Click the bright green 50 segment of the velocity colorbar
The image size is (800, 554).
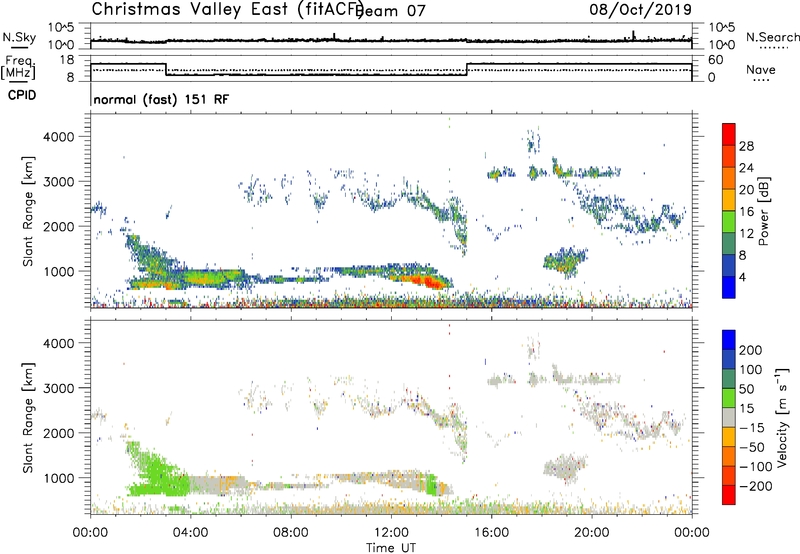[729, 398]
